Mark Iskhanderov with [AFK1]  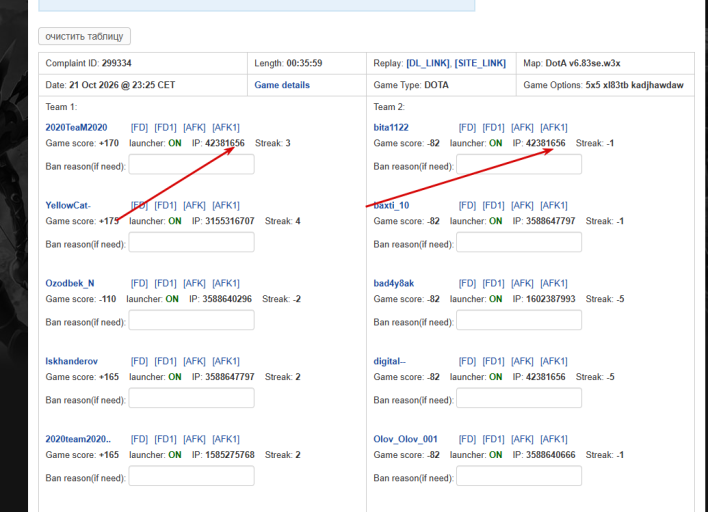click(x=226, y=361)
